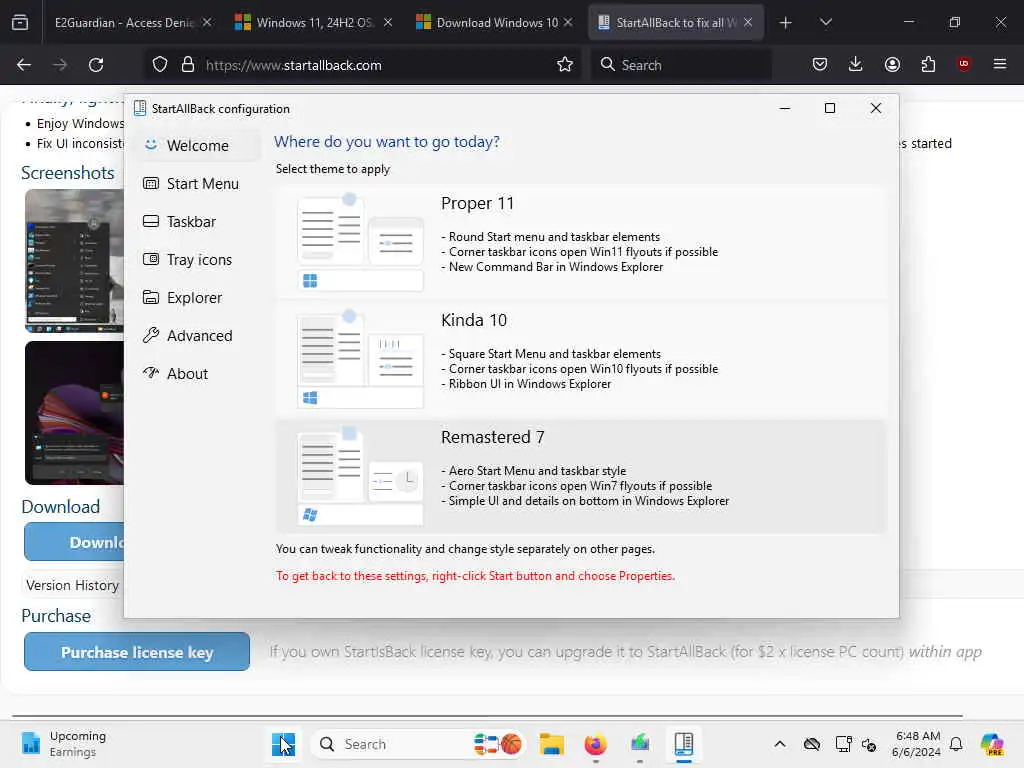Click the muted volume tray icon
This screenshot has width=1024, height=768.
[x=869, y=744]
